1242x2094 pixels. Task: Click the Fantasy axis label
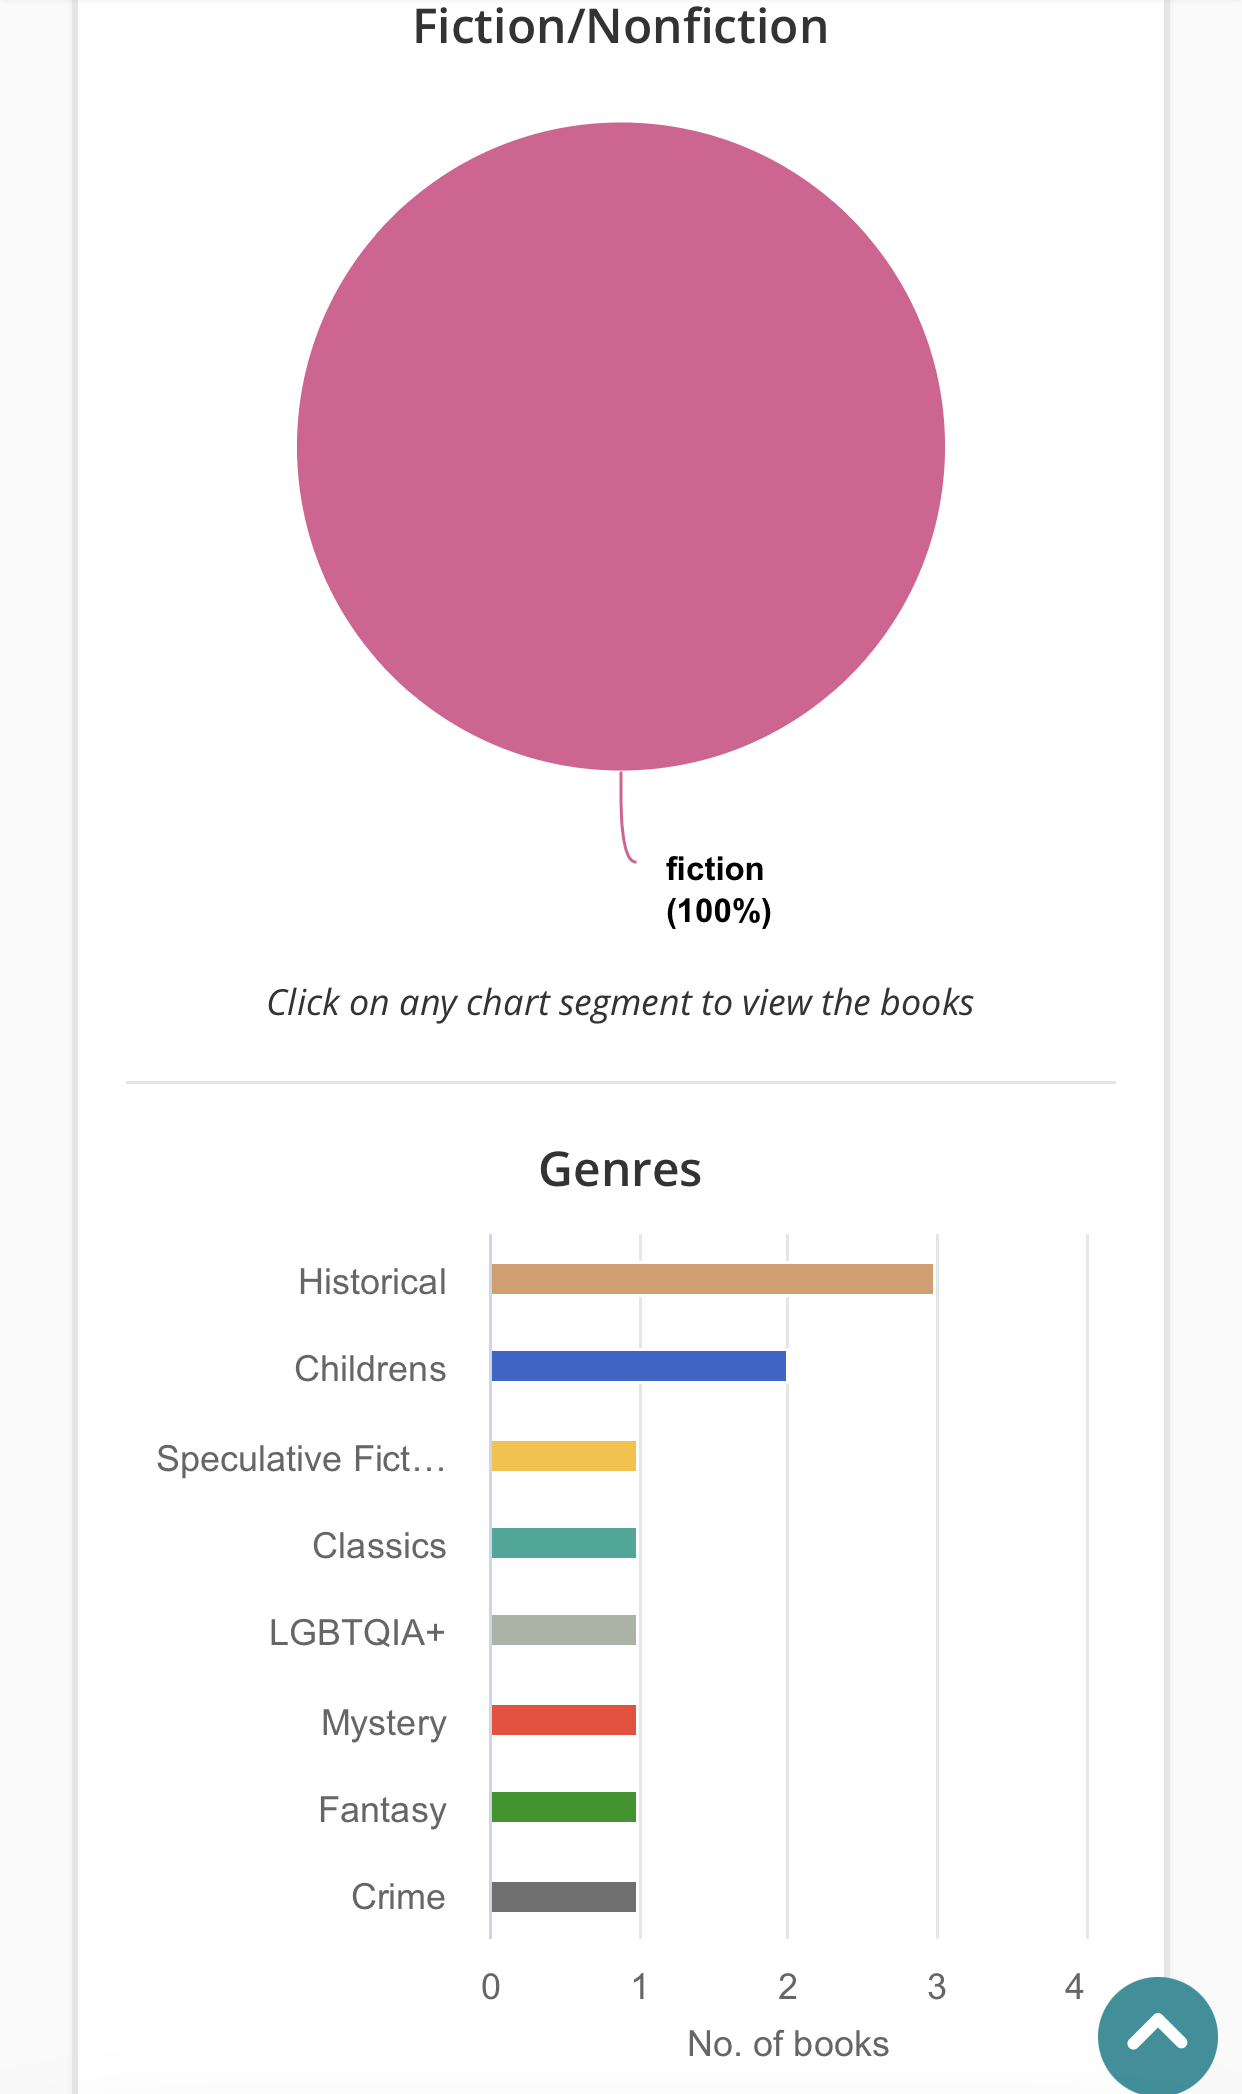point(382,1810)
